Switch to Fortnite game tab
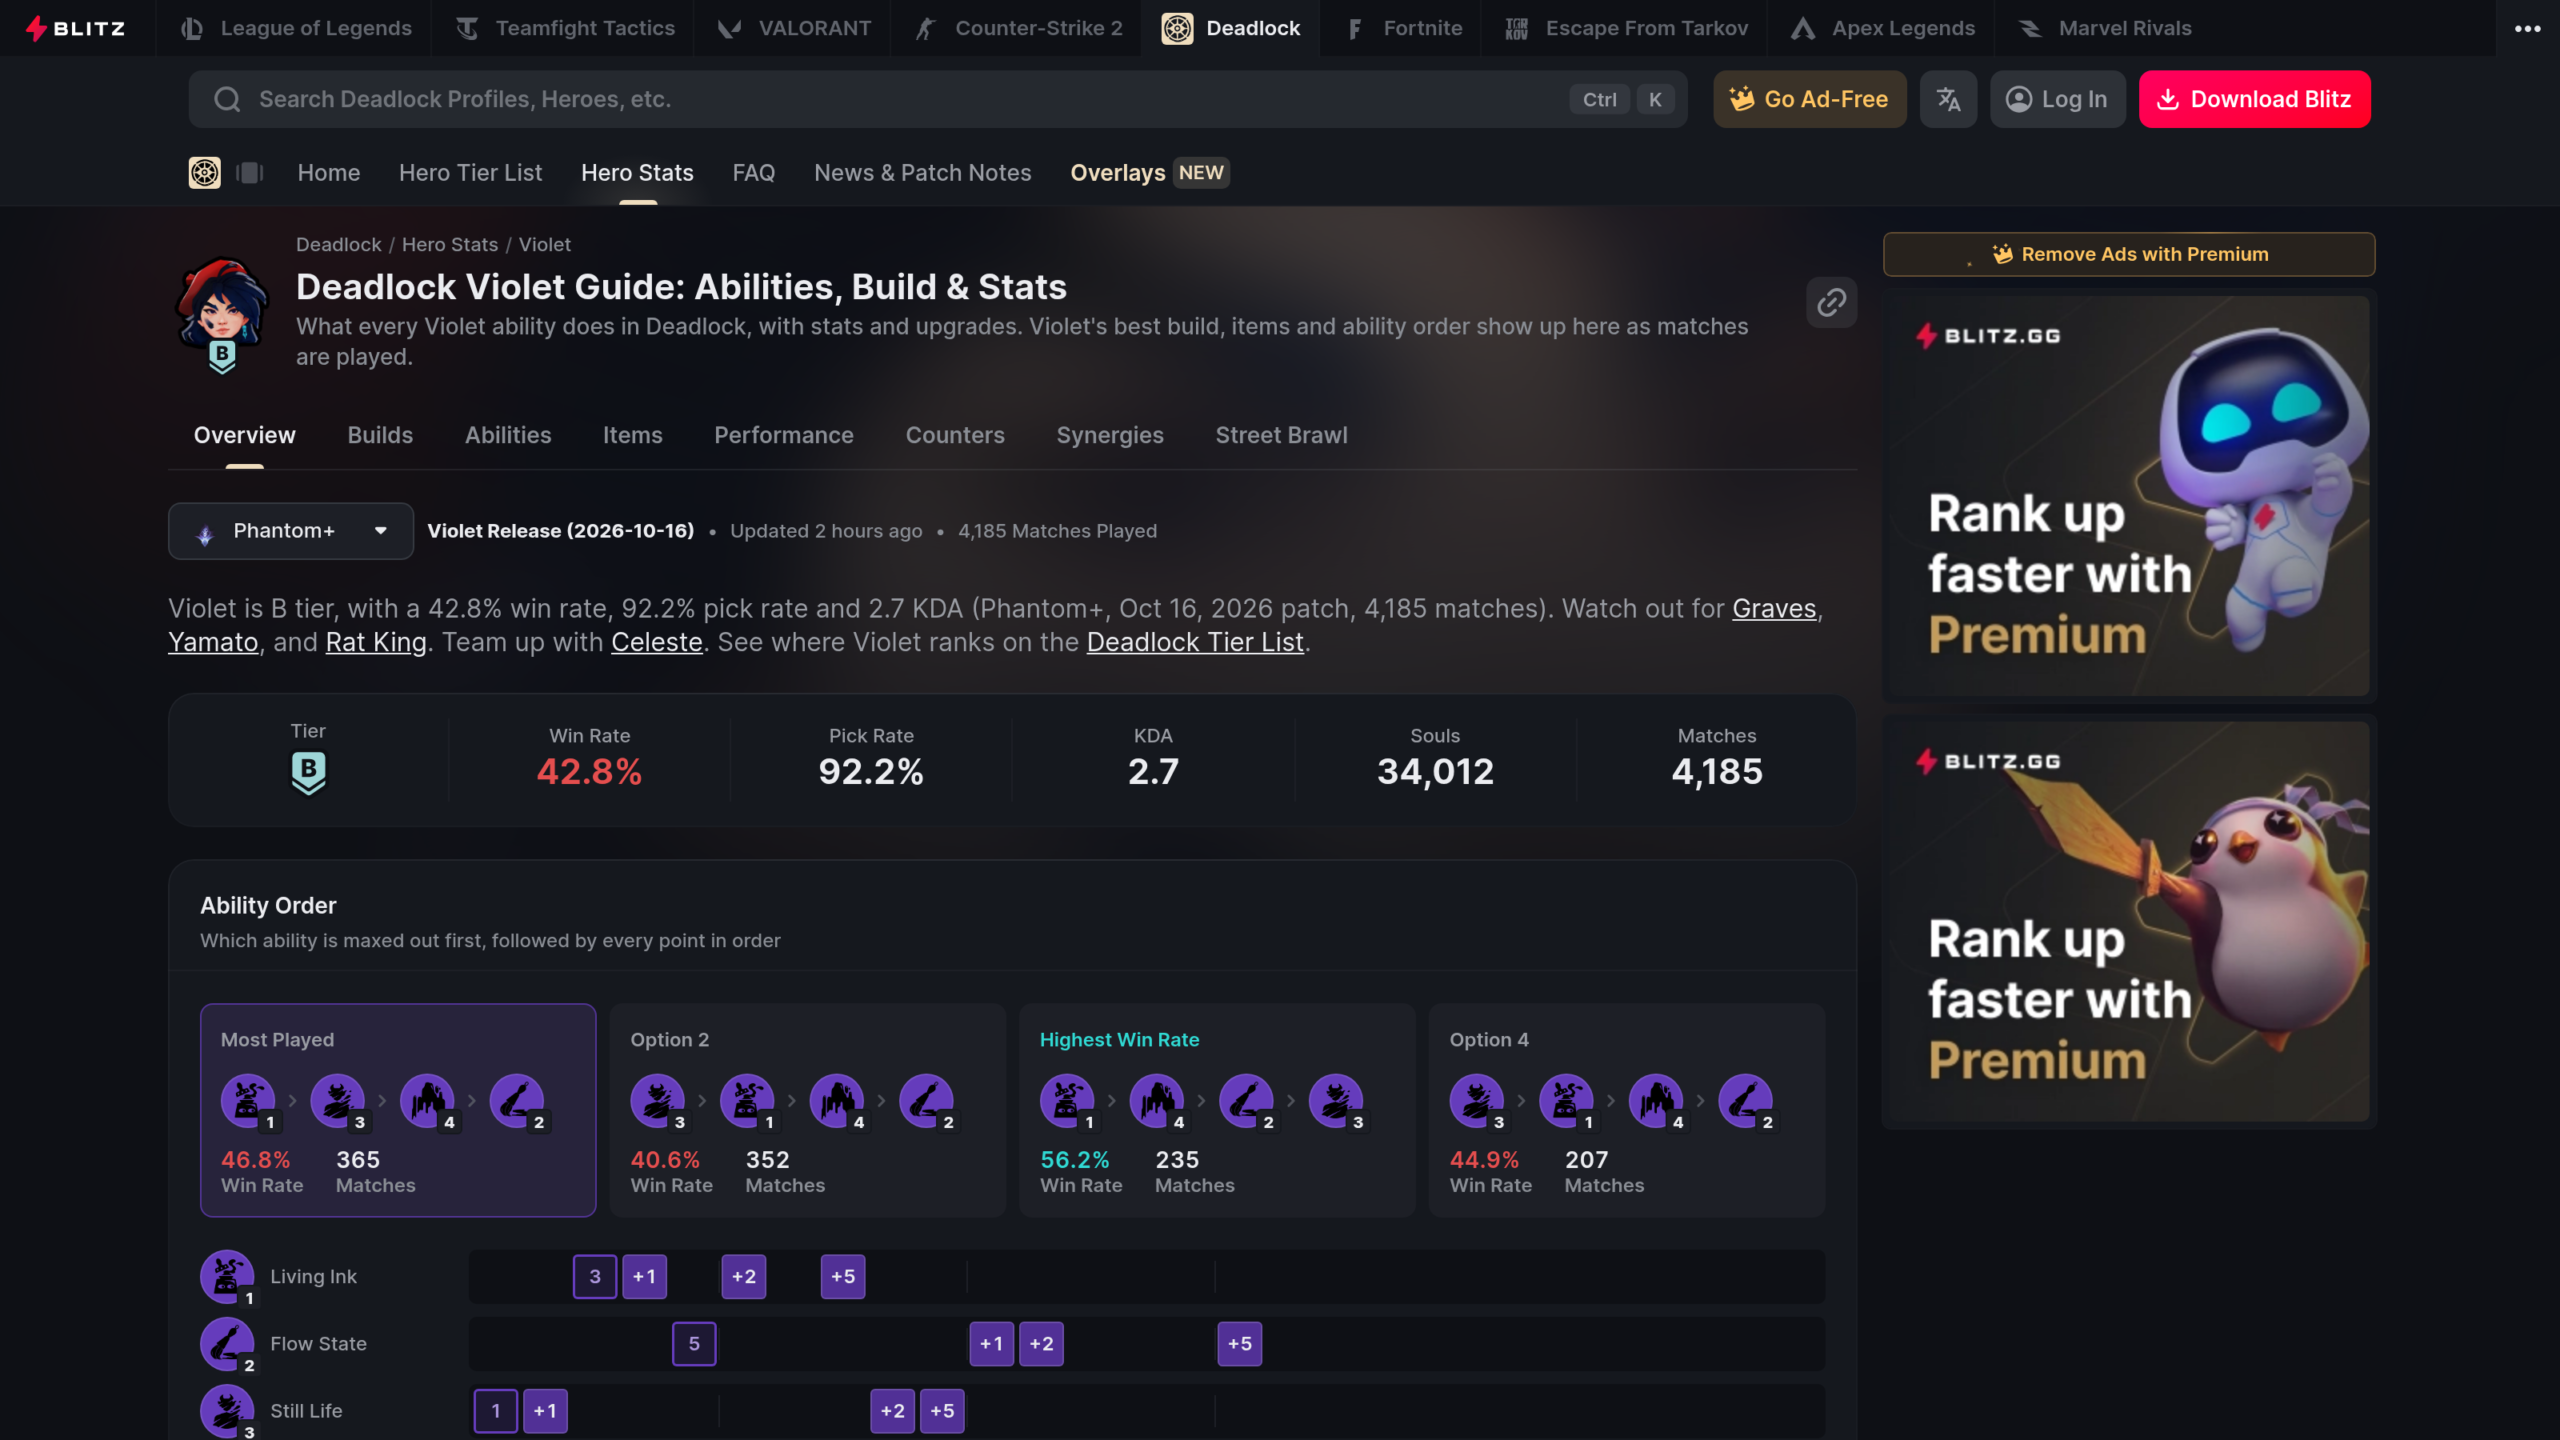The height and width of the screenshot is (1440, 2560). [x=1403, y=28]
